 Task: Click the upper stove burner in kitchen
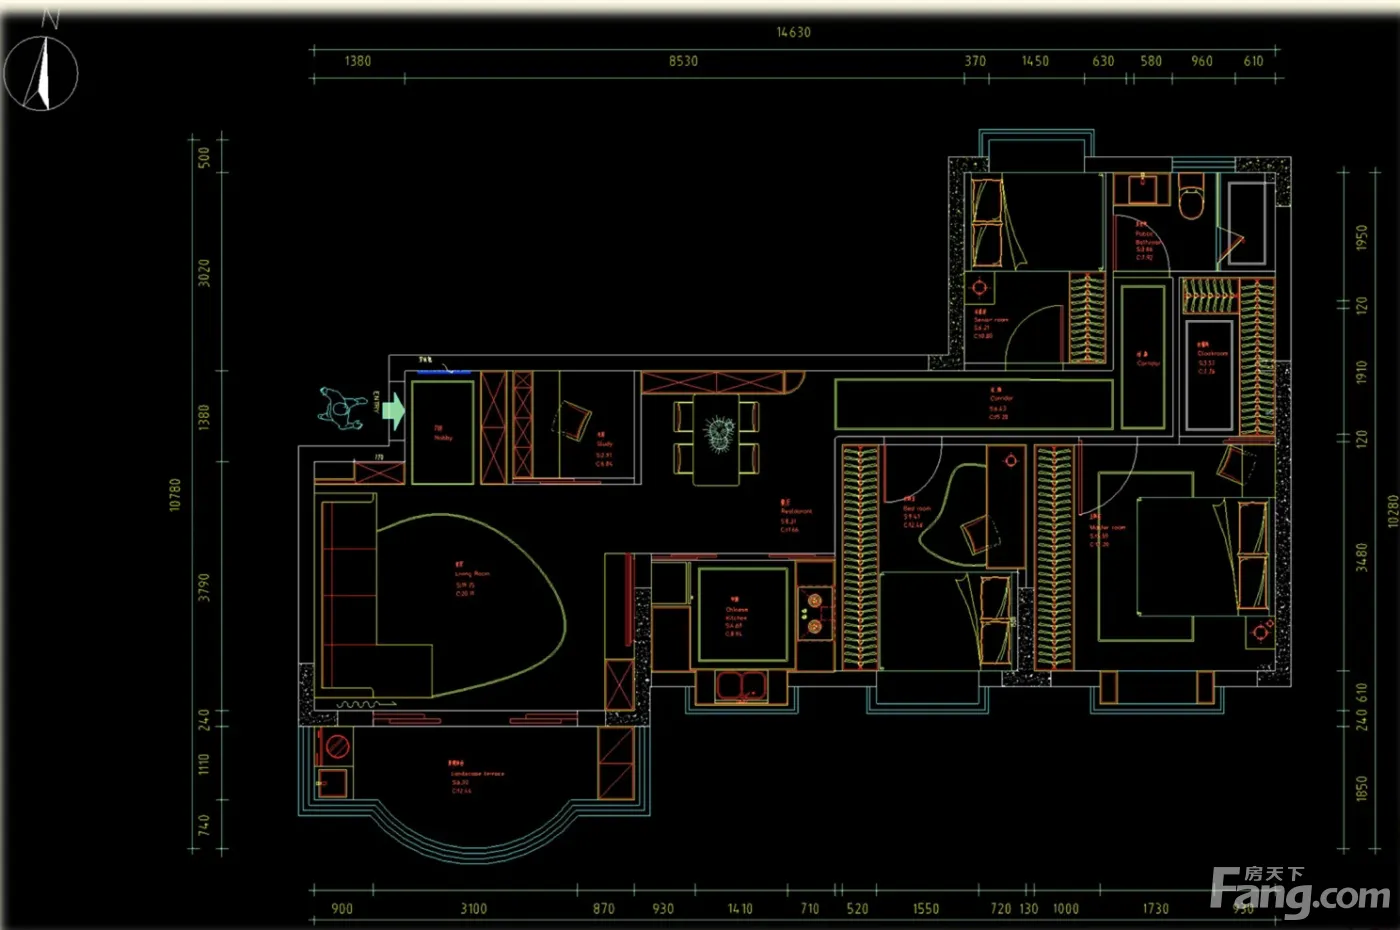[x=814, y=601]
